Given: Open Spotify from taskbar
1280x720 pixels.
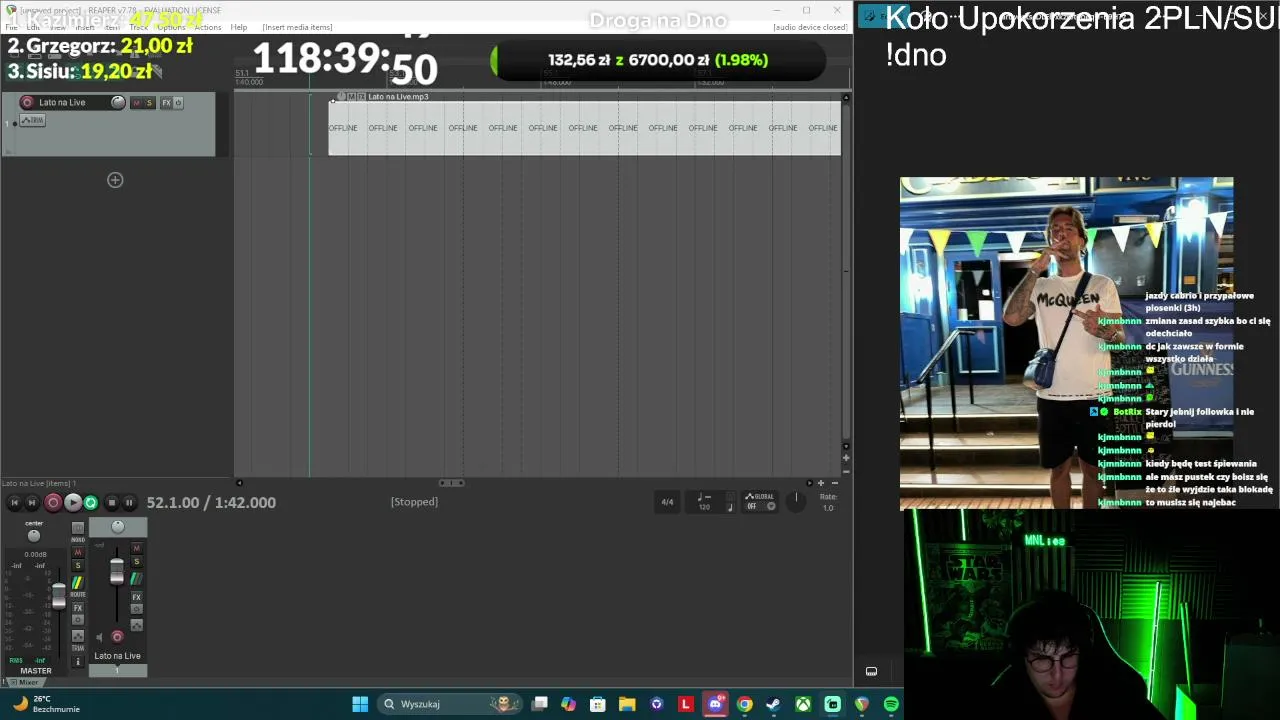Looking at the screenshot, I should (891, 704).
